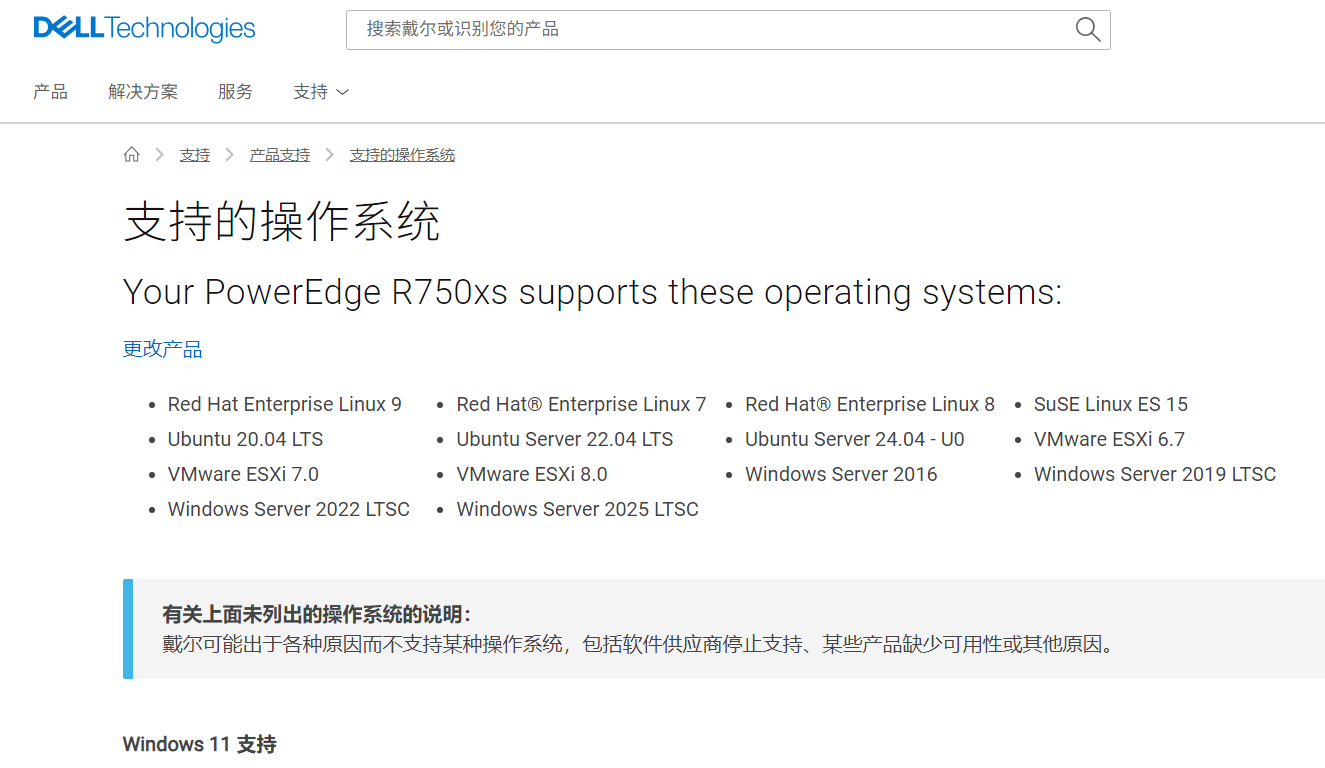Viewport: 1325px width, 768px height.
Task: Open the 解决方案 navigation menu
Action: tap(143, 92)
